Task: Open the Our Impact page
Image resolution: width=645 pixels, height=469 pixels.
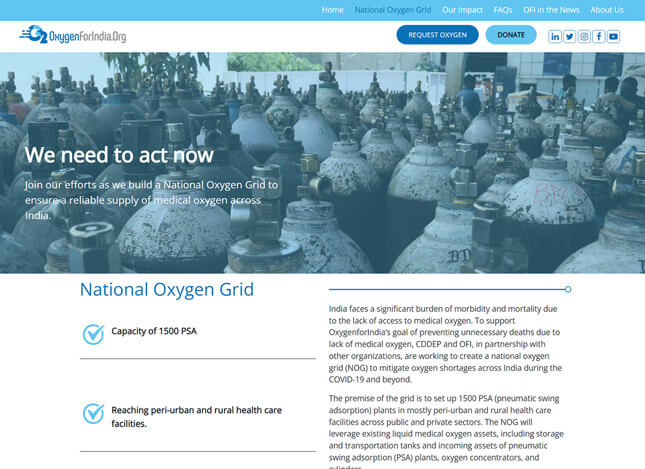Action: [x=462, y=10]
